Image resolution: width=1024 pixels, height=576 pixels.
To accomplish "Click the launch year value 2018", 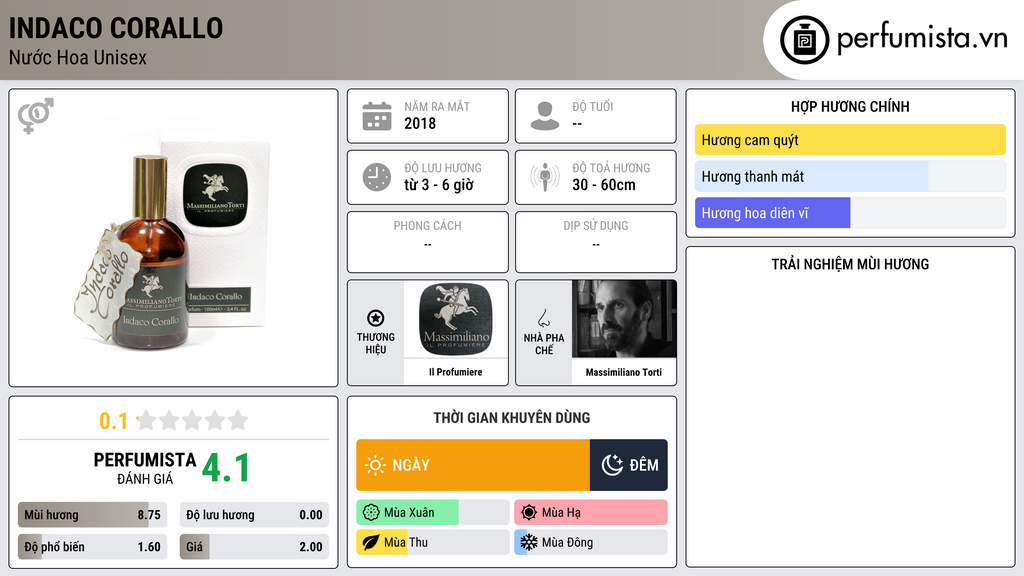I will (420, 123).
